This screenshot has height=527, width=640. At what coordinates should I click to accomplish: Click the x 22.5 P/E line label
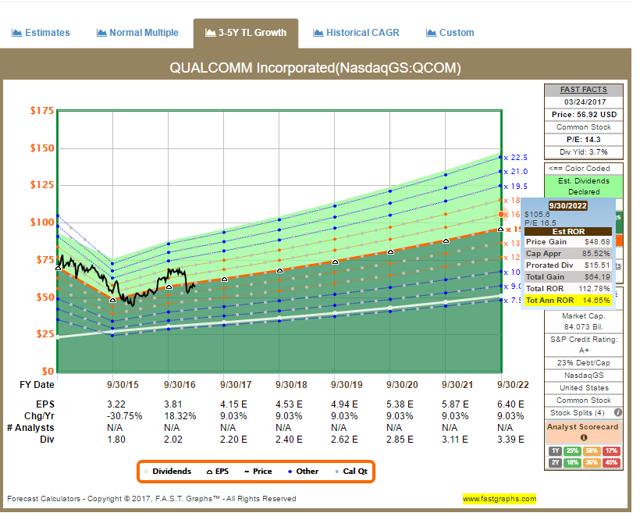(x=516, y=158)
